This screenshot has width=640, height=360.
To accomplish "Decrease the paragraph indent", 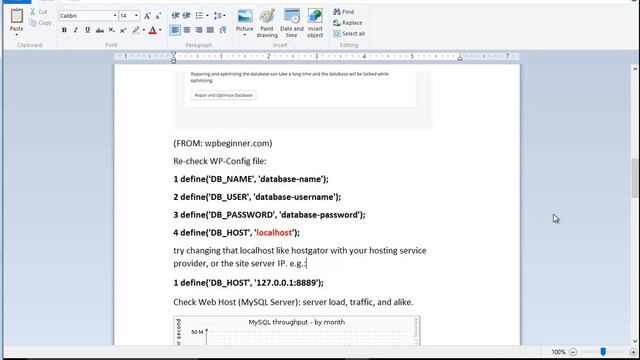I will [x=175, y=16].
